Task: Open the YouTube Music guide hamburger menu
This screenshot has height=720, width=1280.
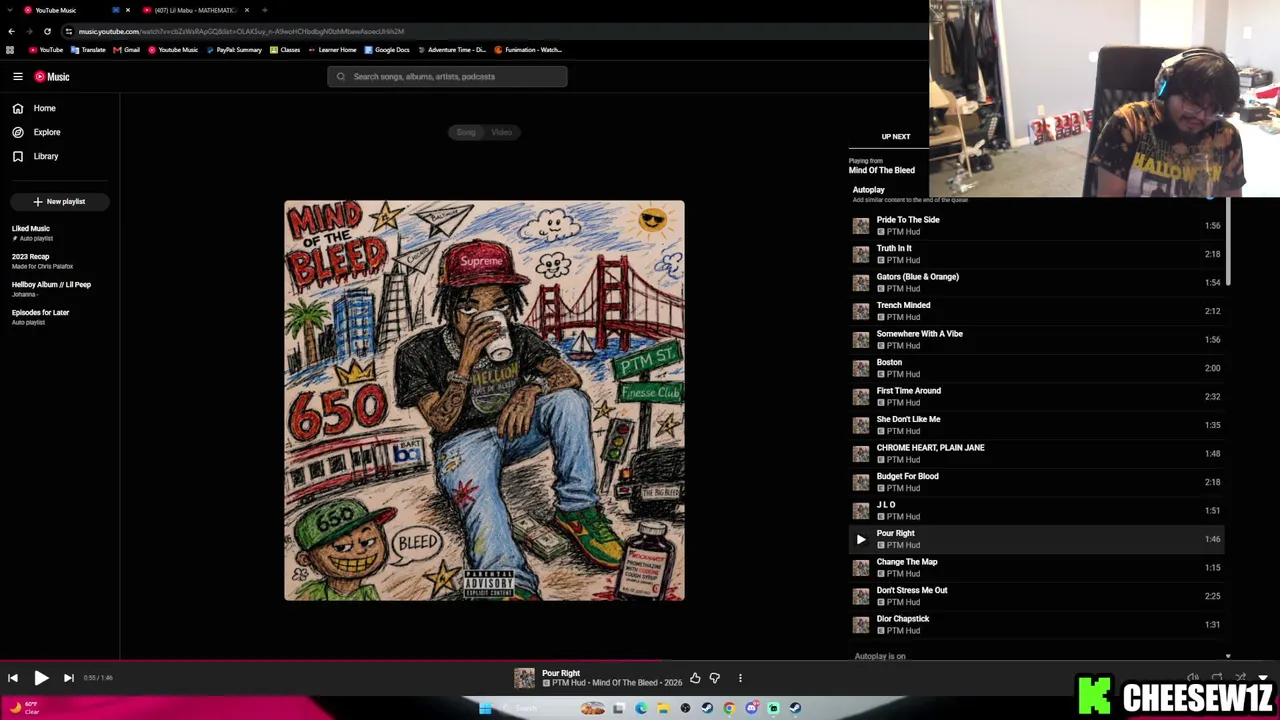Action: click(18, 77)
